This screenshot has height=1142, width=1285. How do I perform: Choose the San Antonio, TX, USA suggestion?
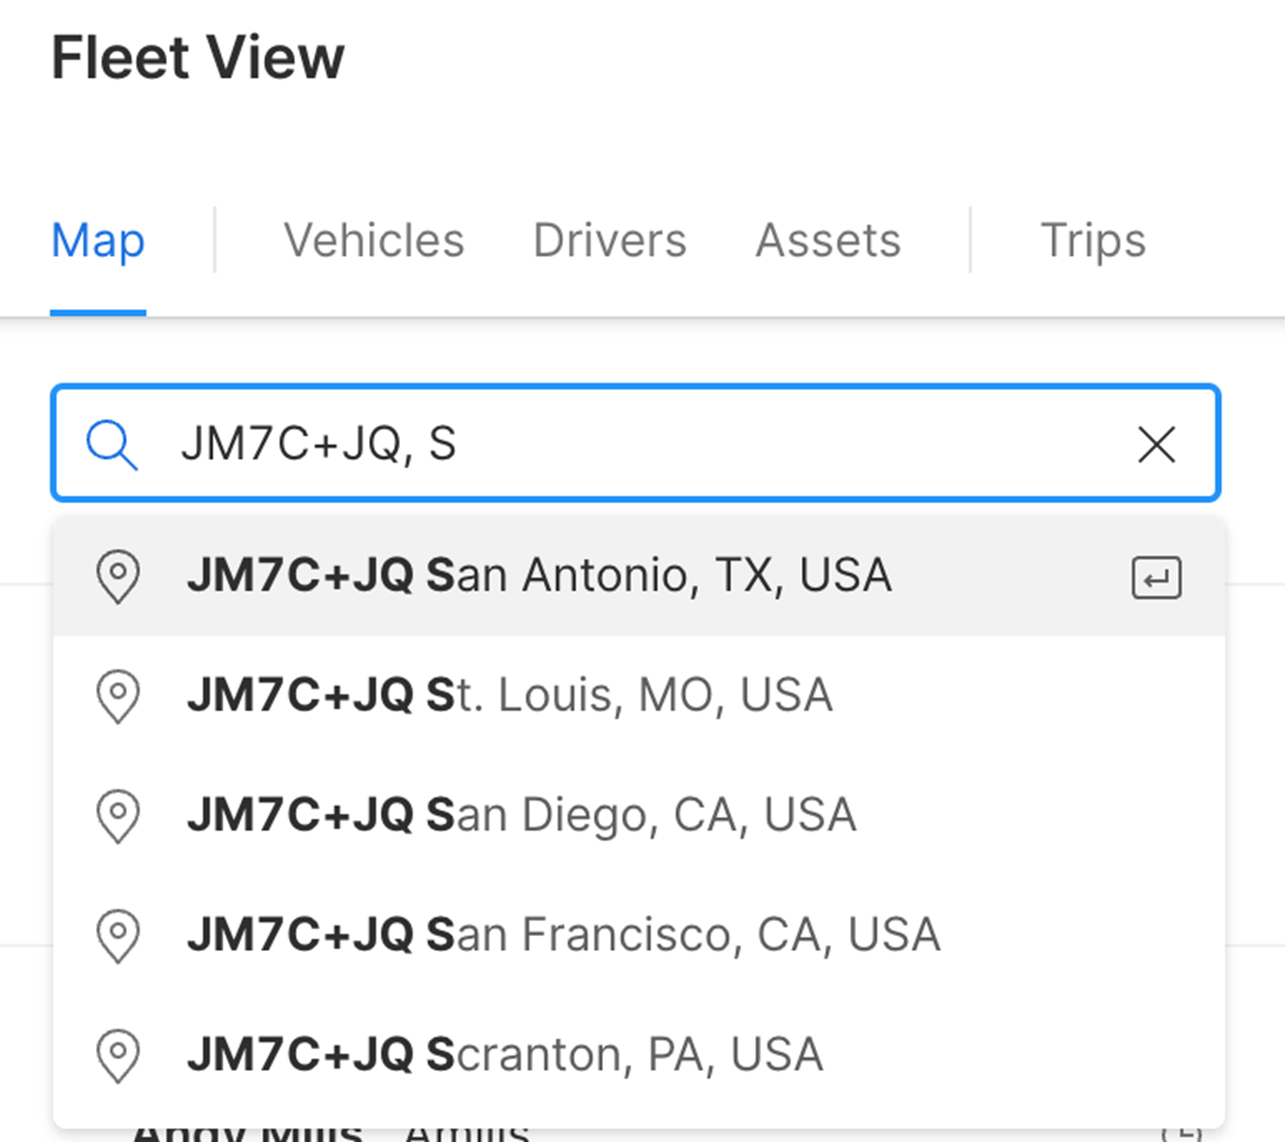[639, 576]
